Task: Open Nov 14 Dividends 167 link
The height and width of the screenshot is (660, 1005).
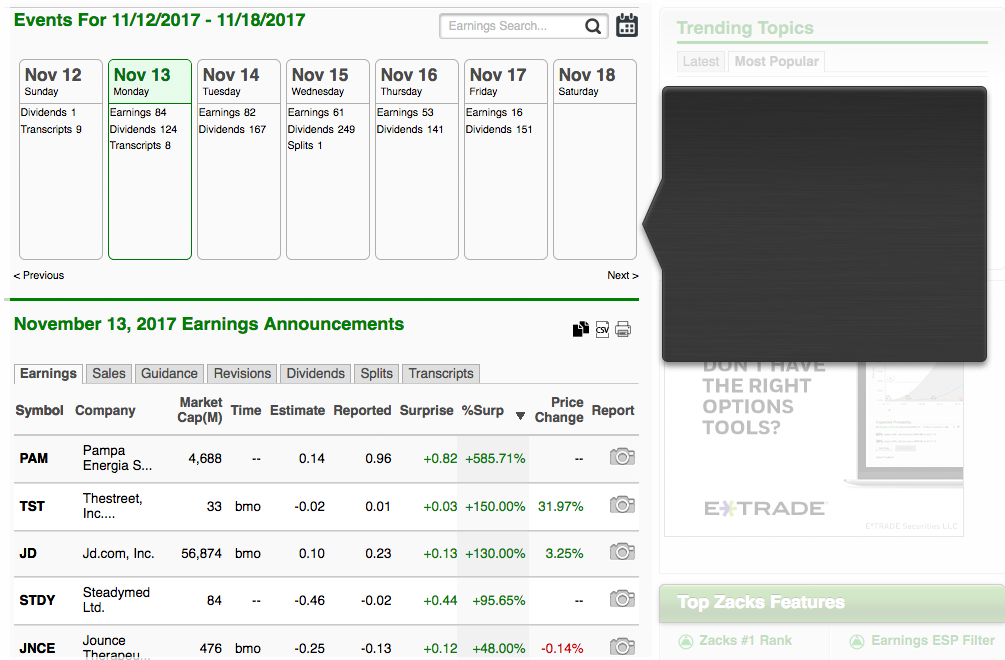Action: point(232,129)
